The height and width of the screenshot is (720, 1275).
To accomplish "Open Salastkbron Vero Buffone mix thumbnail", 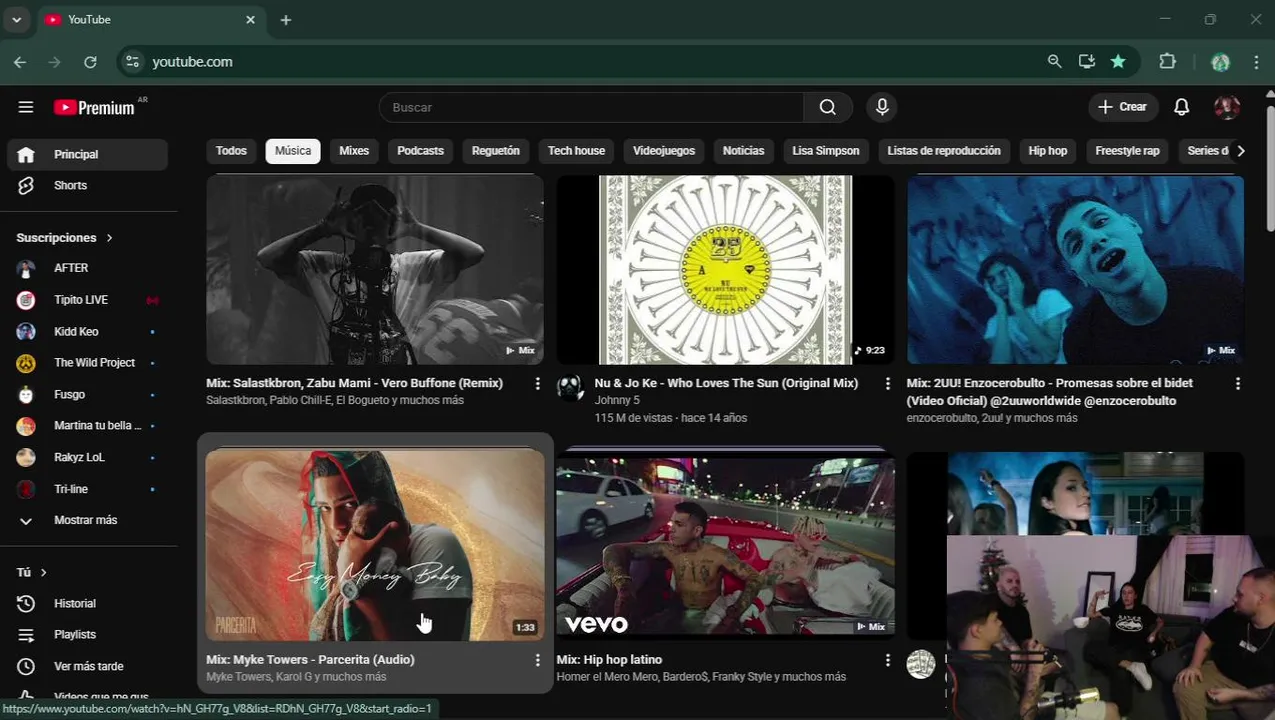I will 375,270.
